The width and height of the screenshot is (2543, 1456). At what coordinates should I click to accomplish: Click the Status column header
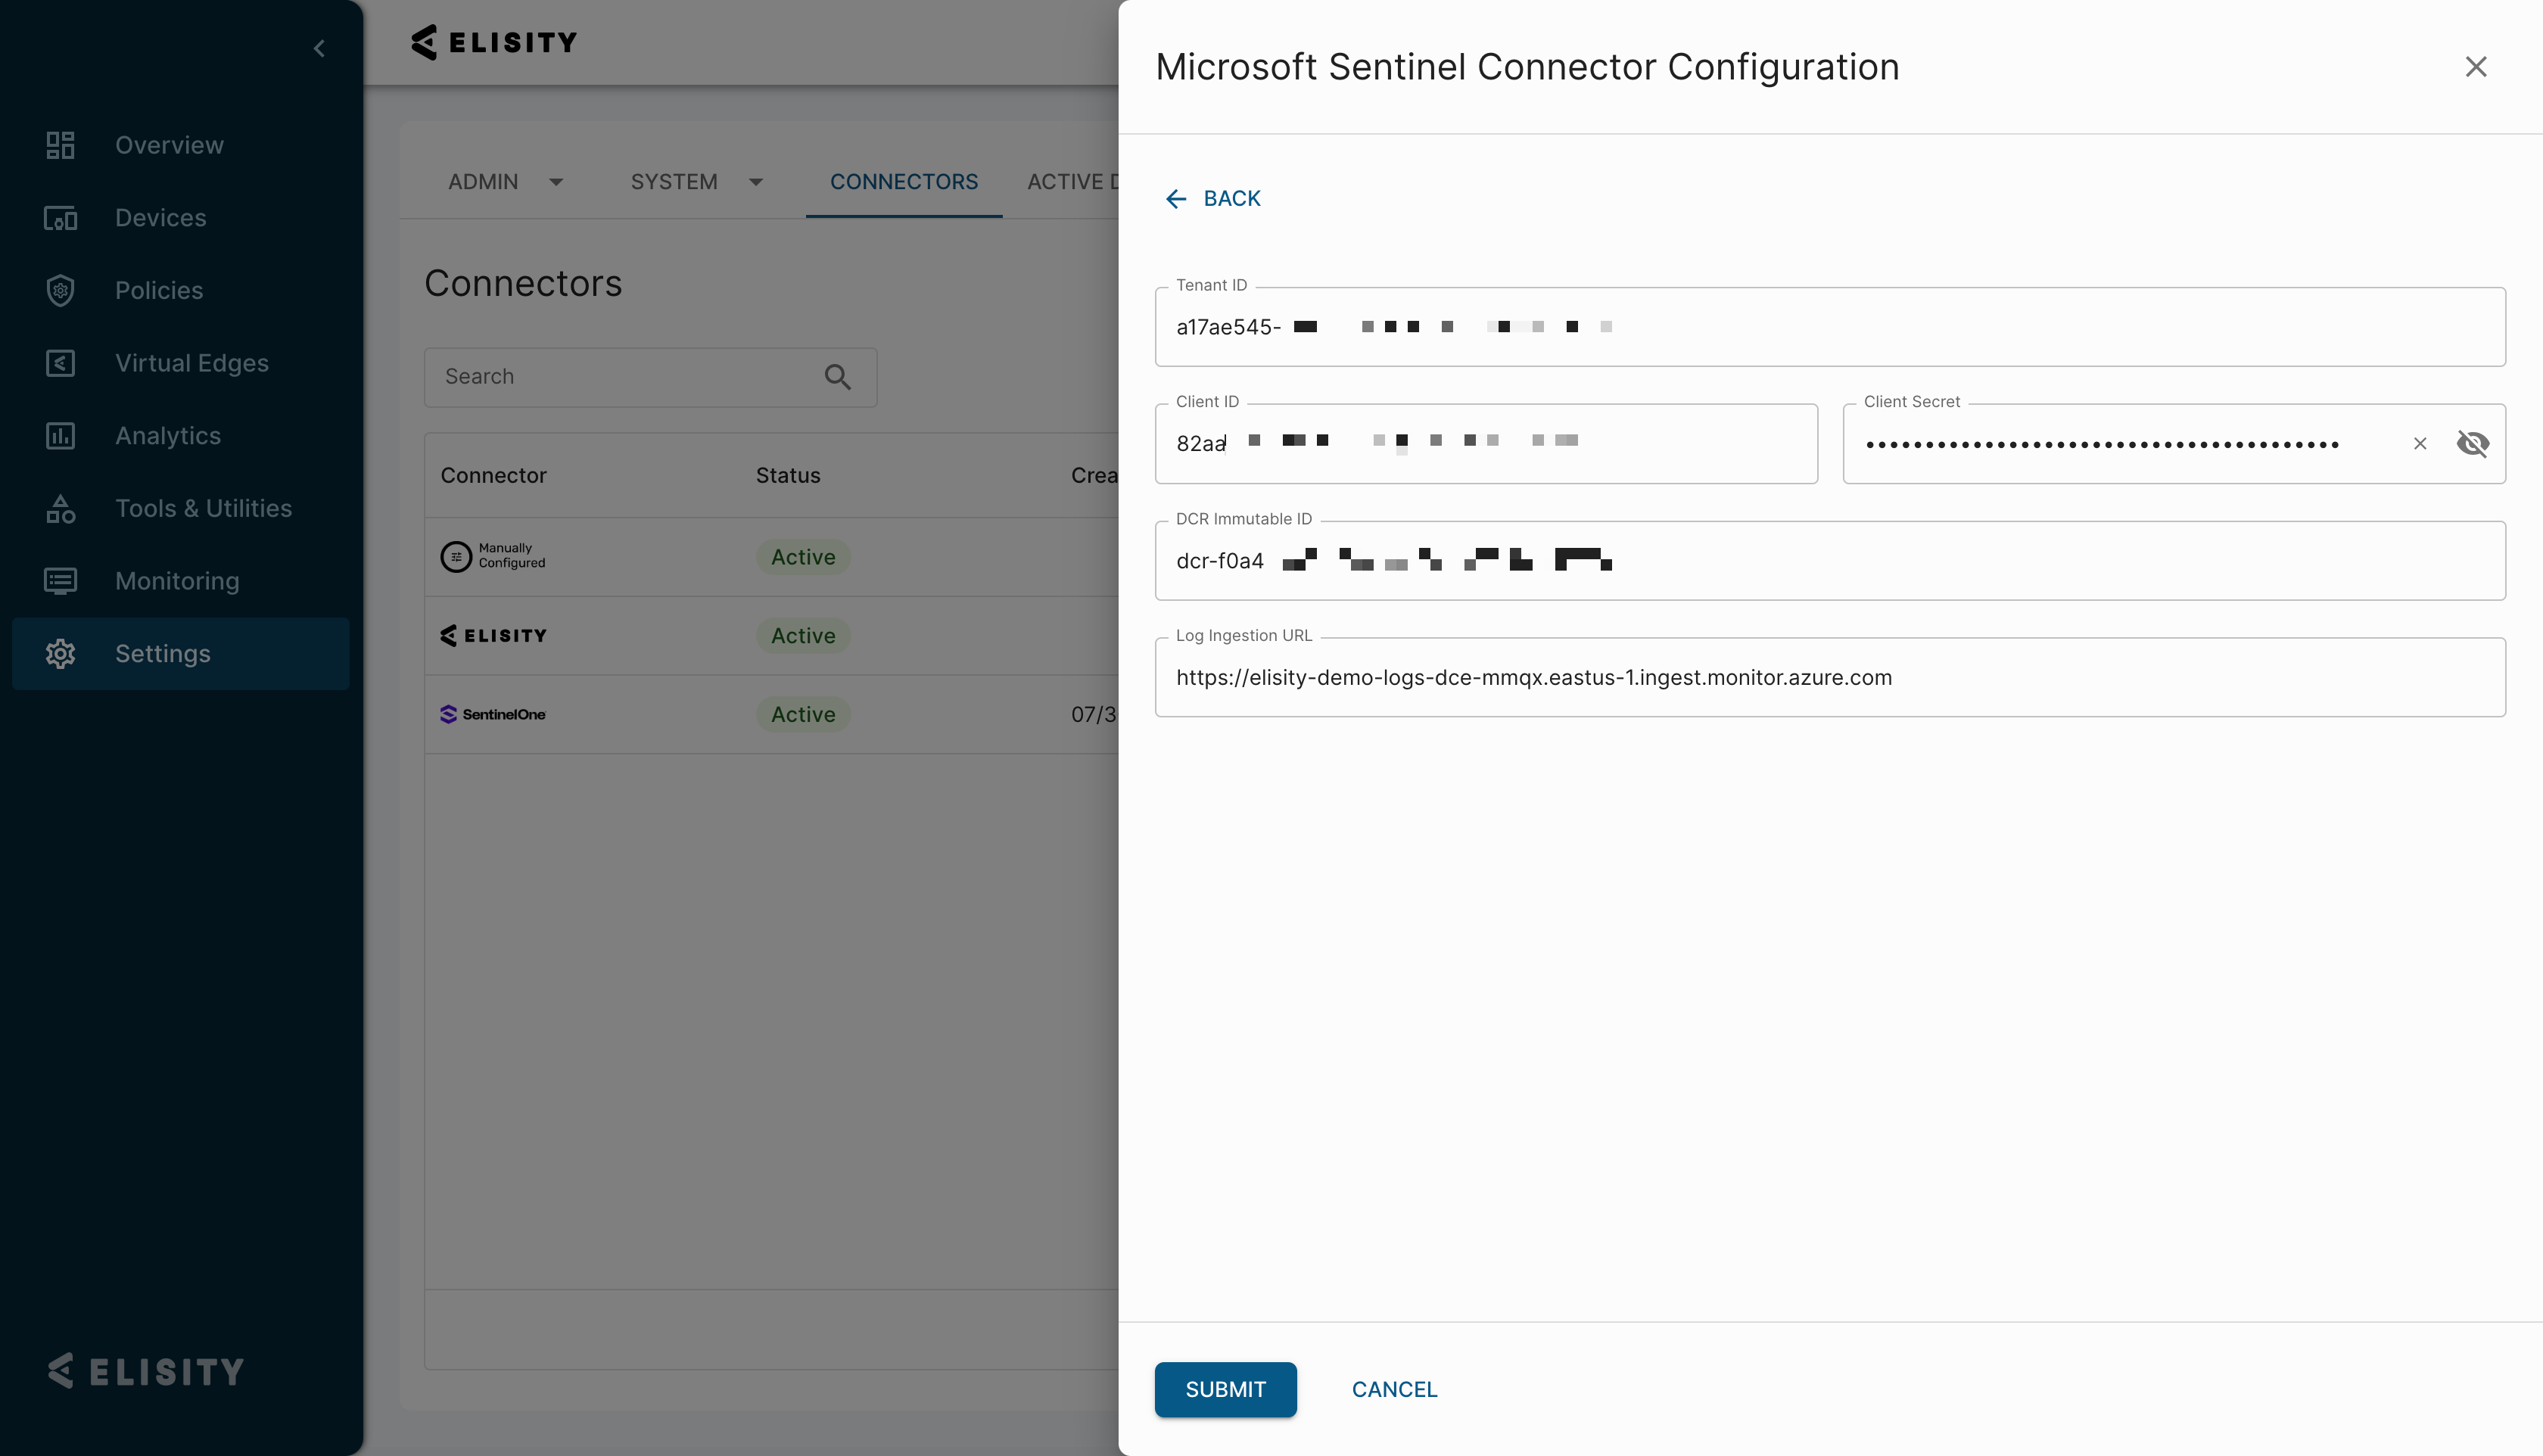788,475
